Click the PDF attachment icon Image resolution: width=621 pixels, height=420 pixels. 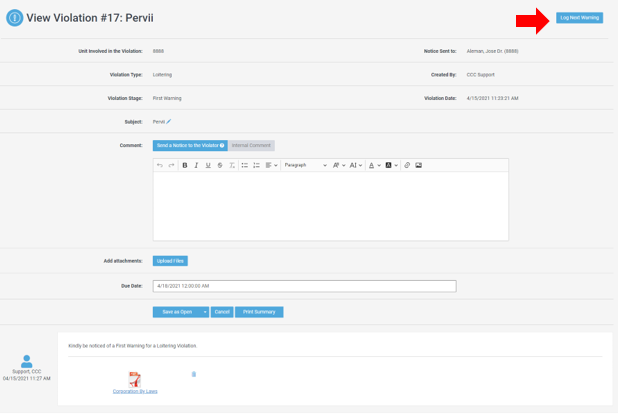click(135, 380)
